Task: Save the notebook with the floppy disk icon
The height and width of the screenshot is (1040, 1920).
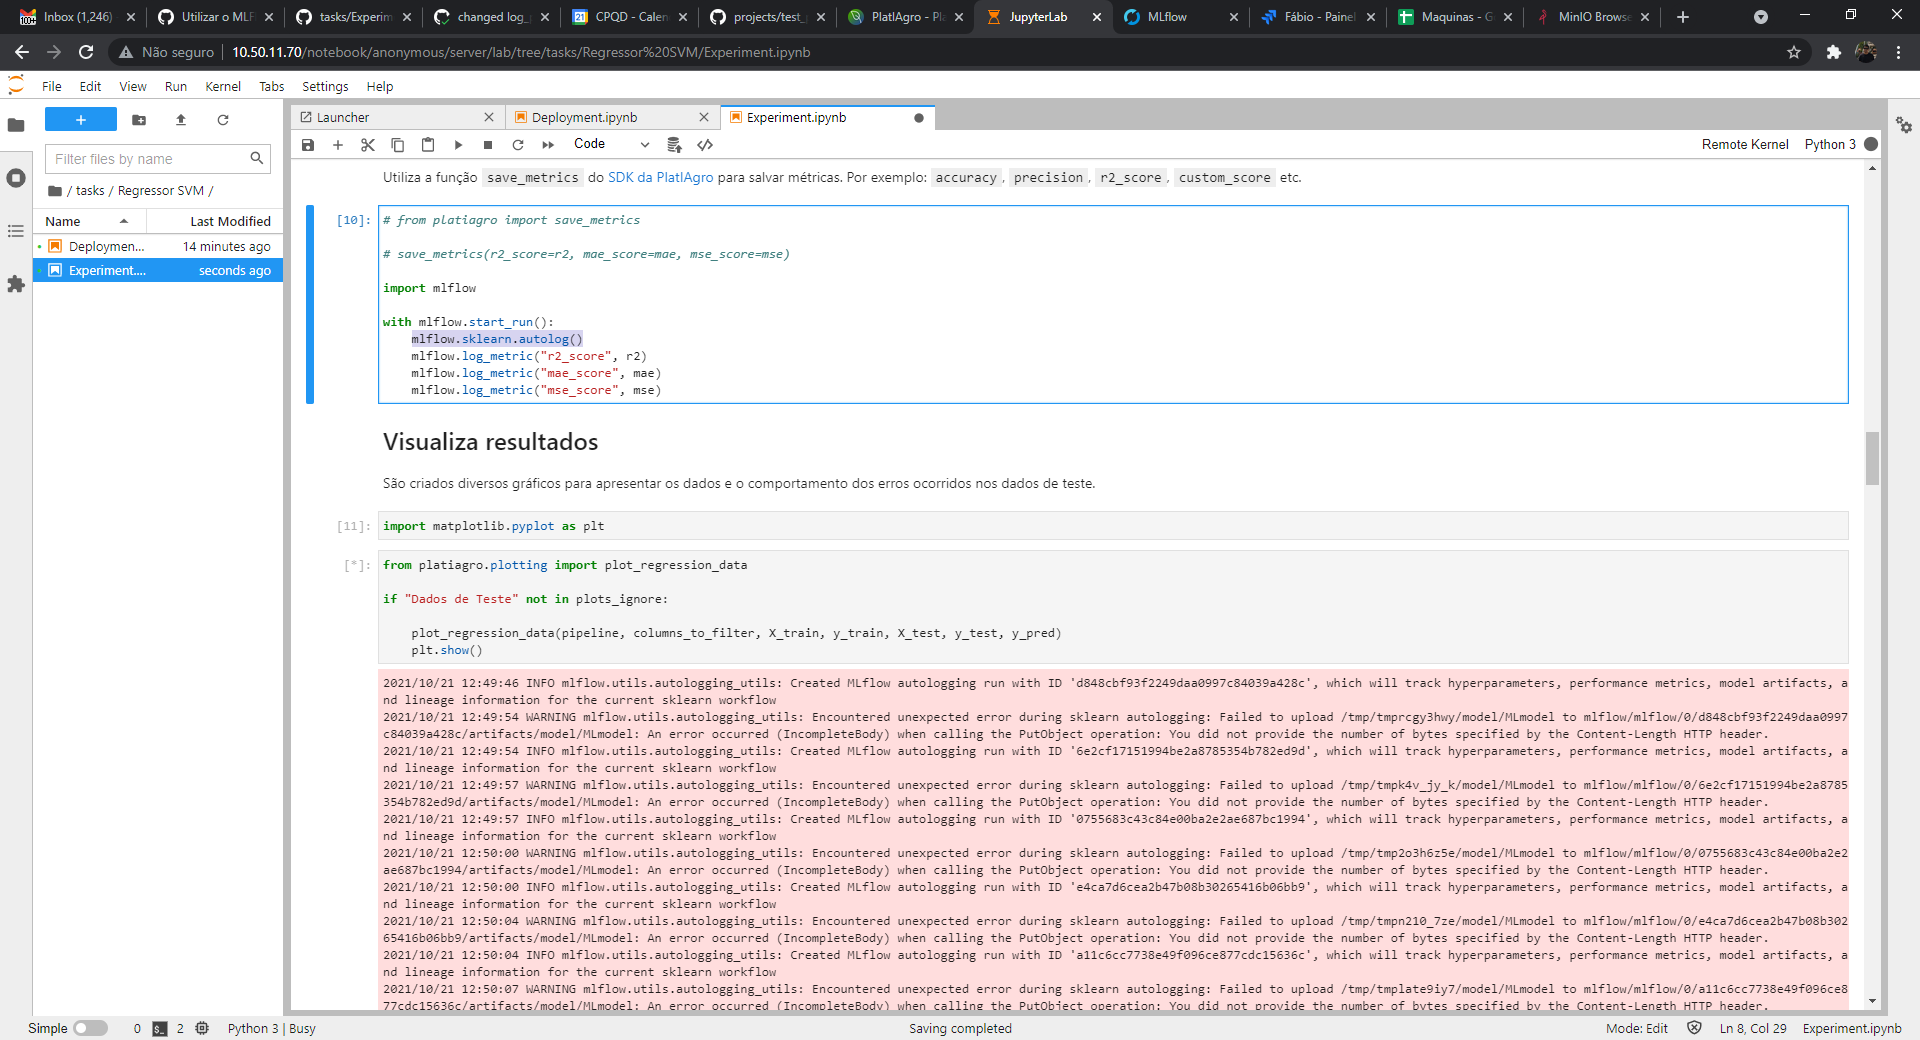Action: click(x=308, y=145)
